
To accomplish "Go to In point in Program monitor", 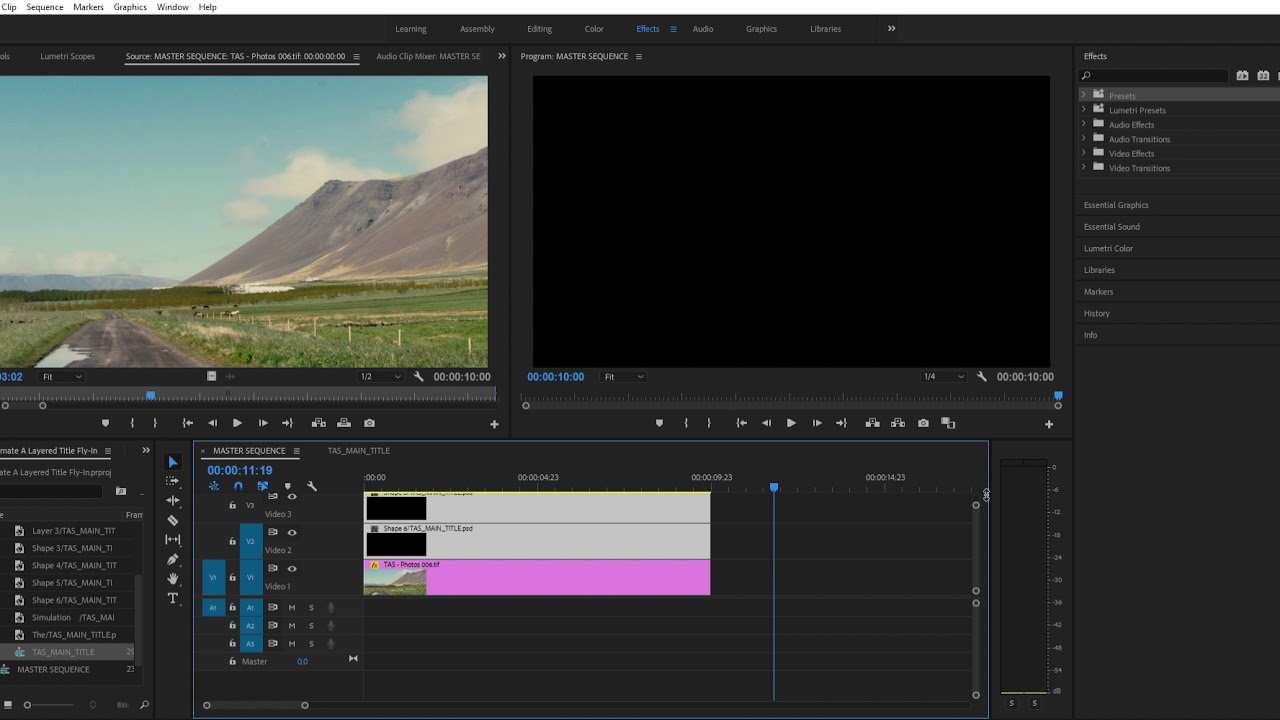I will pyautogui.click(x=741, y=423).
